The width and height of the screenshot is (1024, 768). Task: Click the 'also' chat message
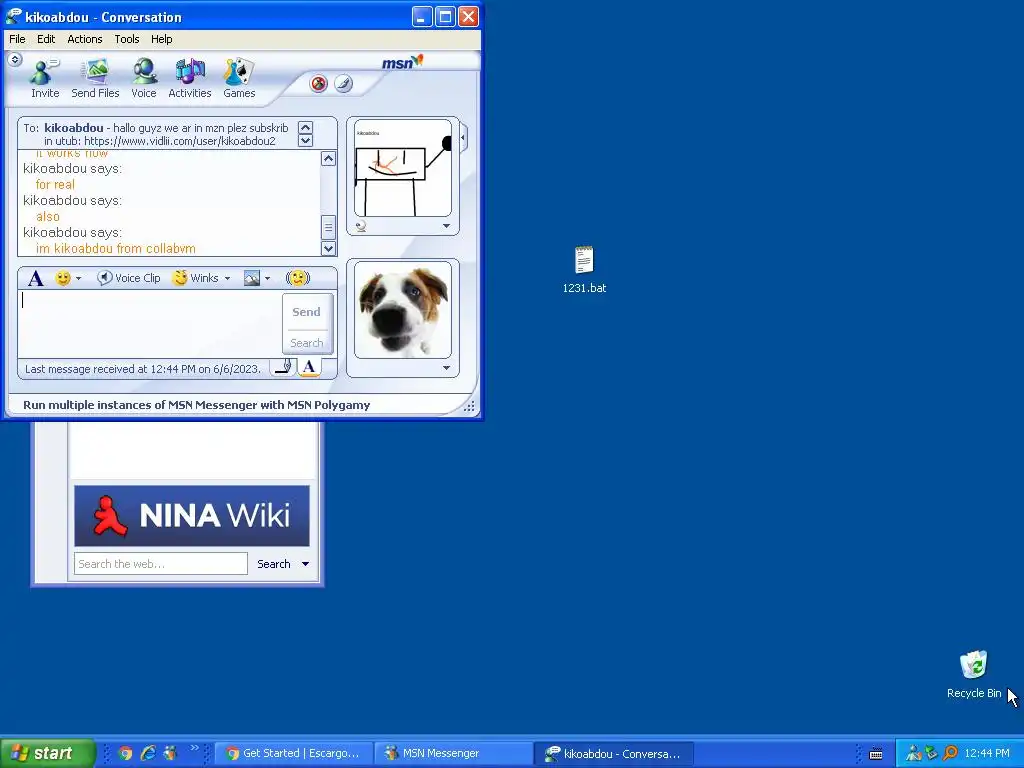point(48,216)
